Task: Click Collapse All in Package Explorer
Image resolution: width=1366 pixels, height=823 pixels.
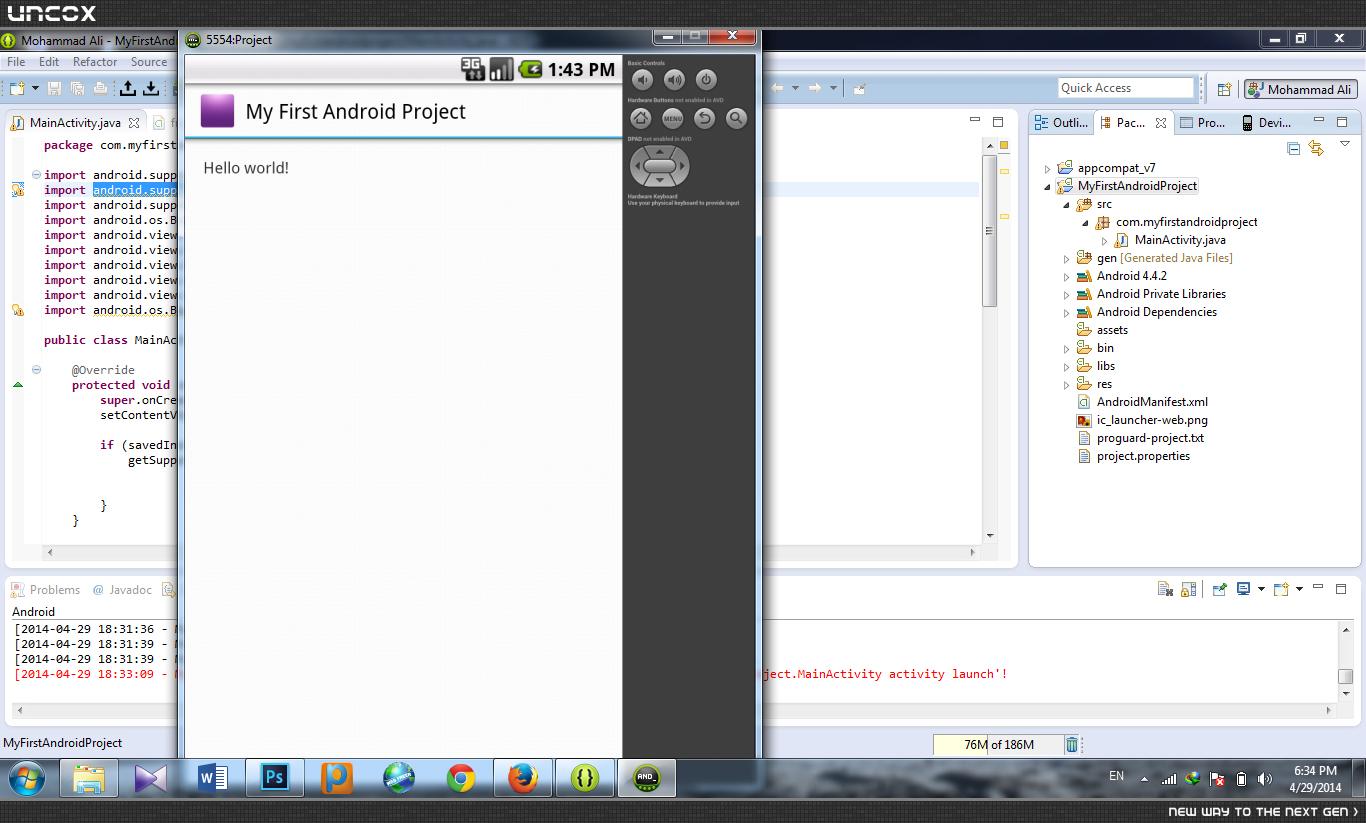Action: click(x=1293, y=148)
